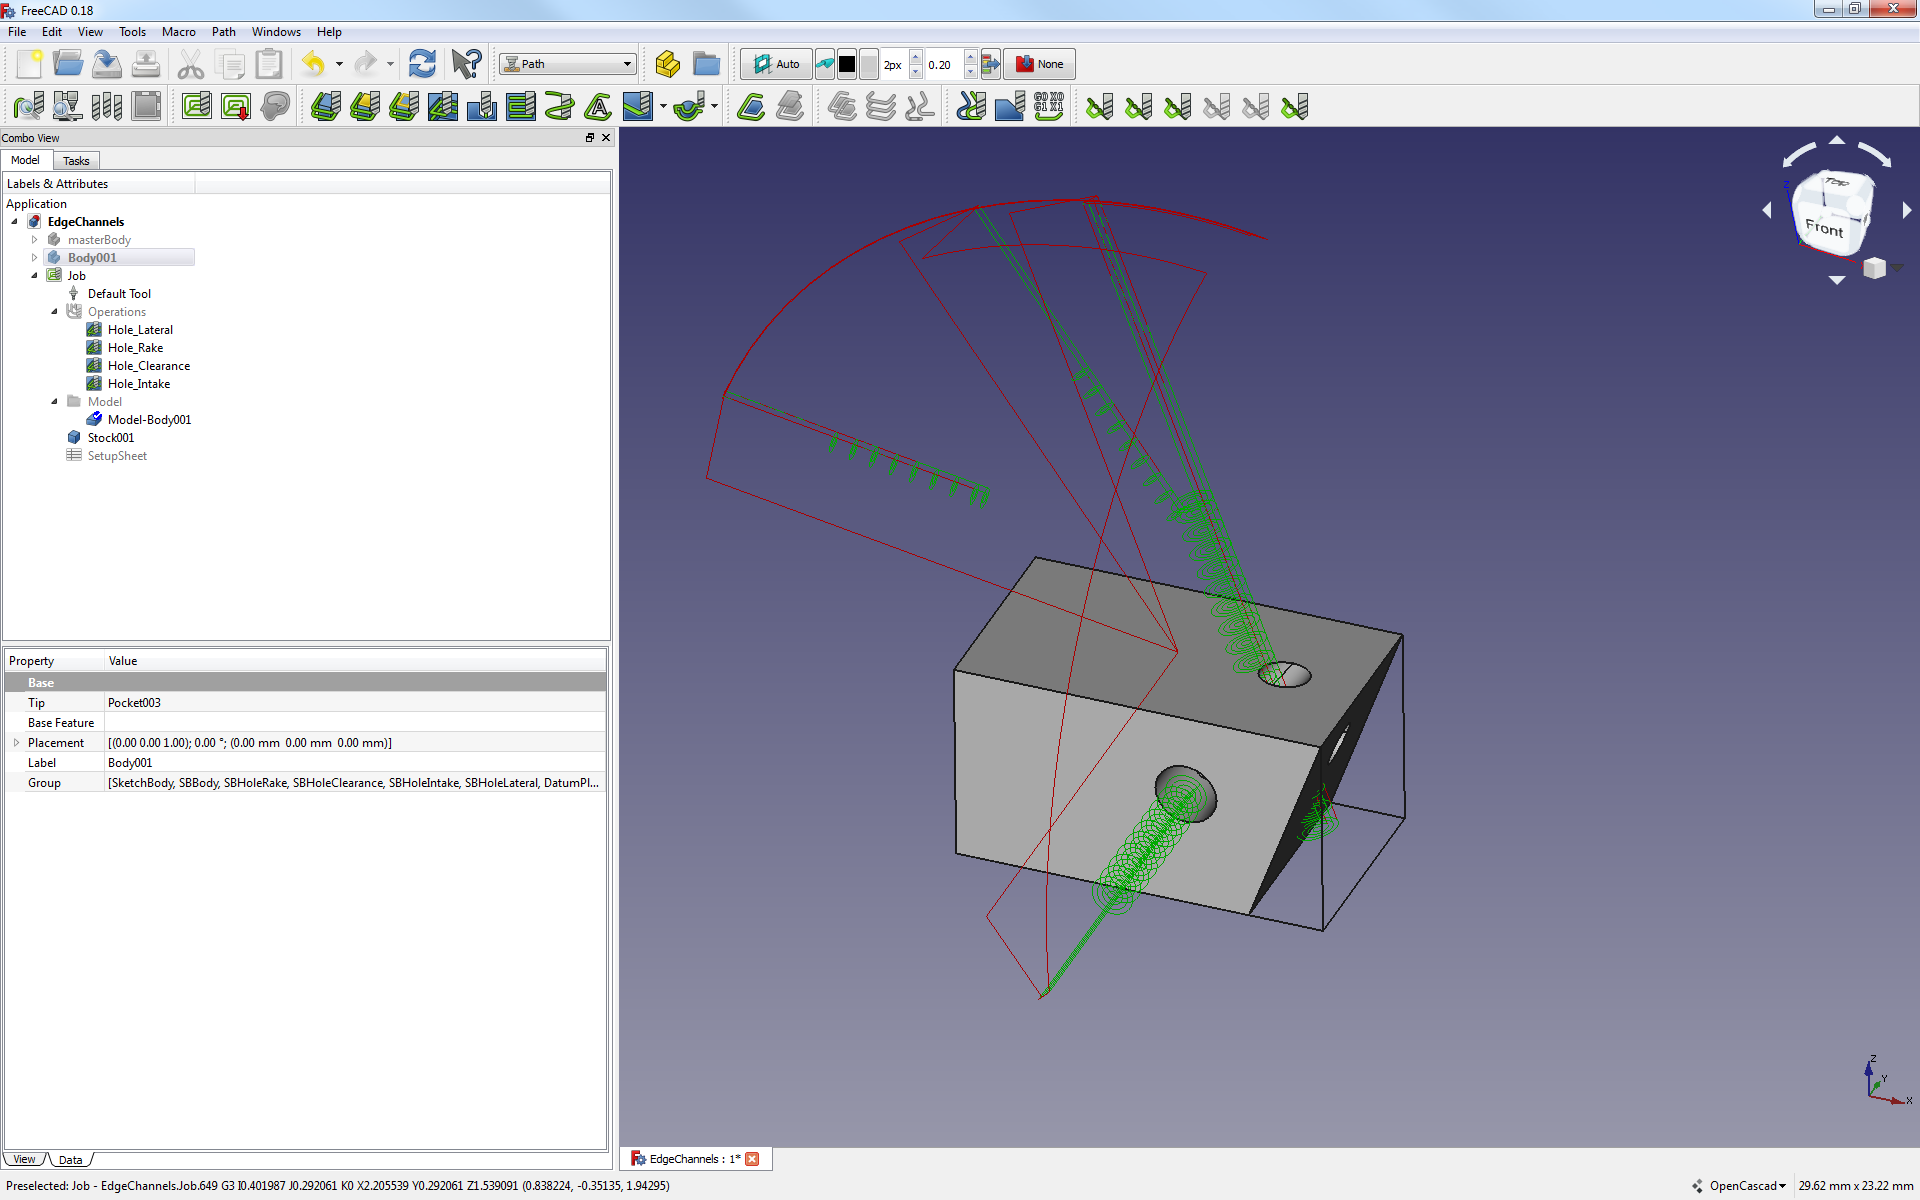The image size is (1920, 1200).
Task: Collapse the Job tree node
Action: pos(34,276)
